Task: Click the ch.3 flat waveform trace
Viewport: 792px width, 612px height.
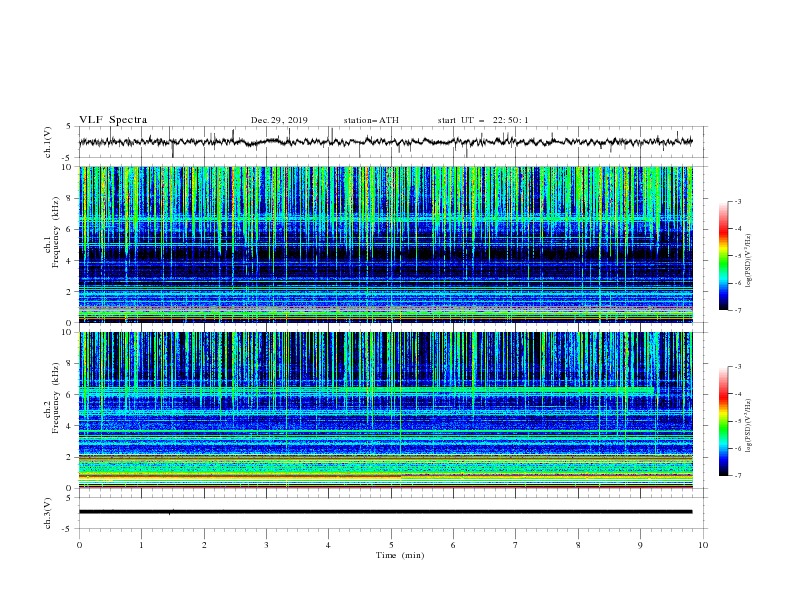Action: click(386, 512)
